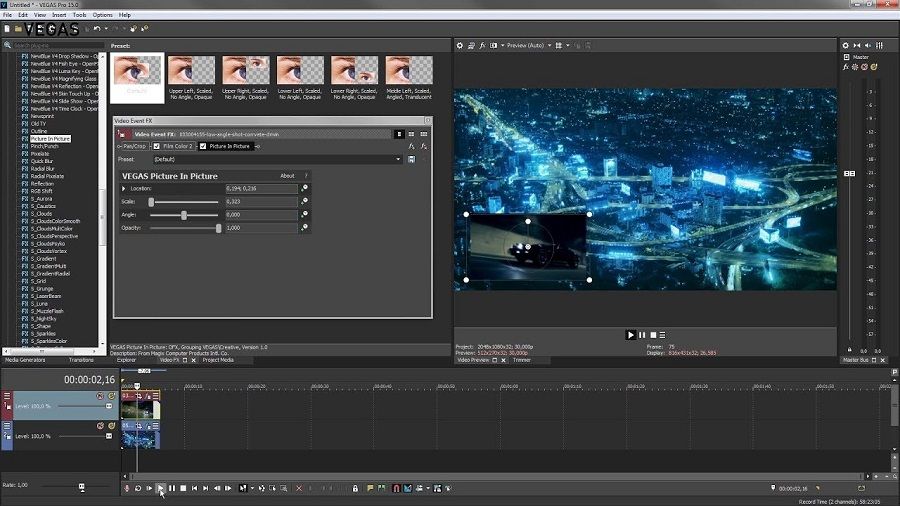Click the Pan/Crop button in FX chain

(133, 146)
